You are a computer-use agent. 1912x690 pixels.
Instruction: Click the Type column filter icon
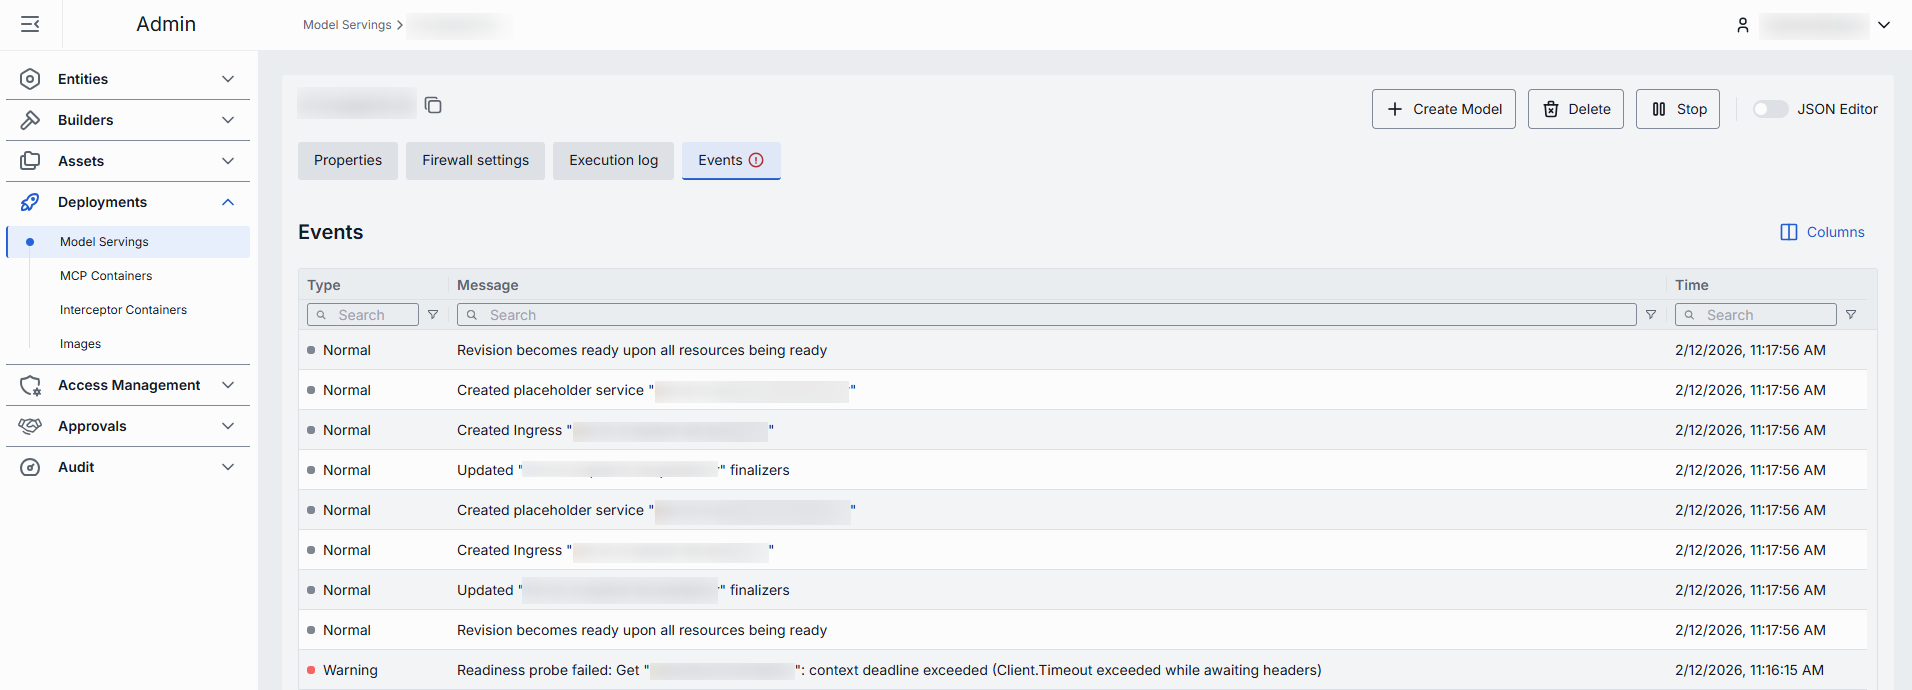(x=433, y=314)
